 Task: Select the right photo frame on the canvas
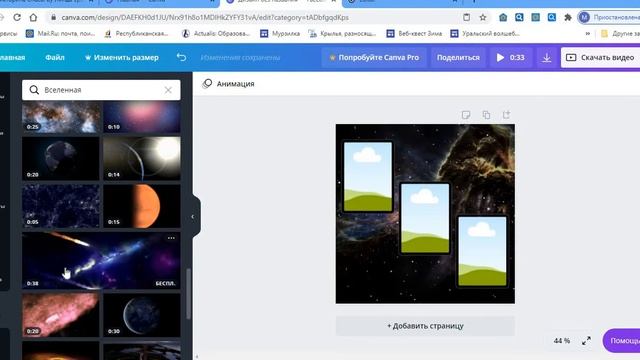pyautogui.click(x=482, y=251)
